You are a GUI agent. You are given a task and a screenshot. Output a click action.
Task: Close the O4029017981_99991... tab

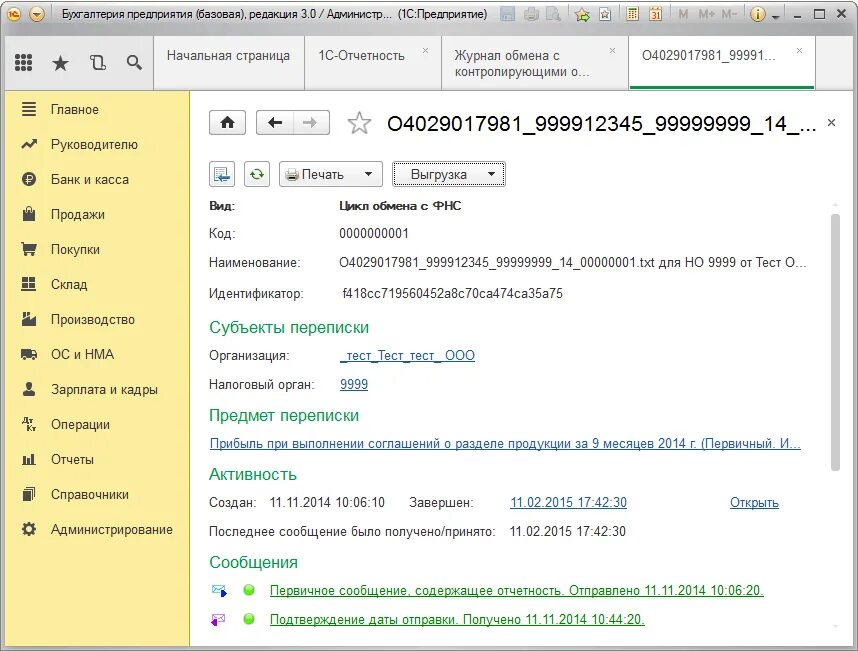point(799,50)
